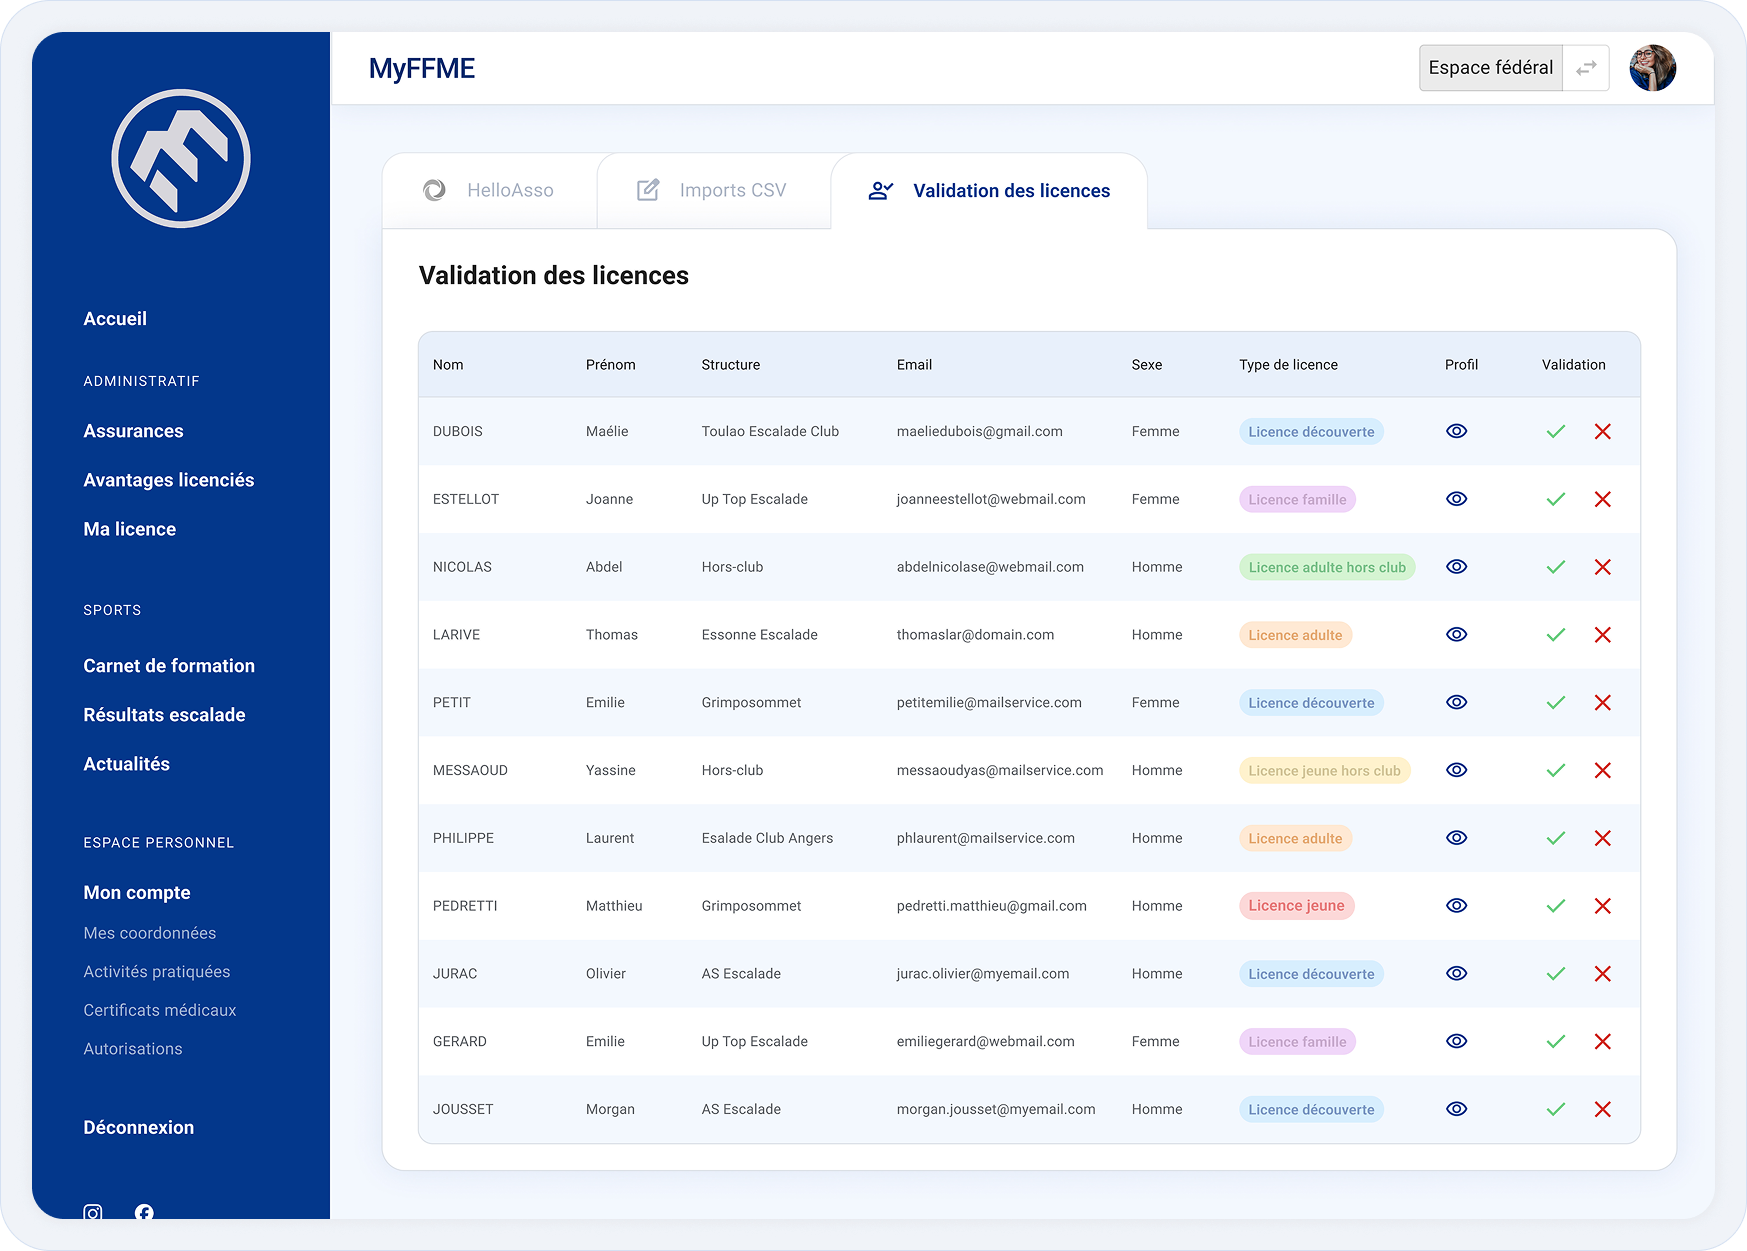The width and height of the screenshot is (1747, 1251).
Task: Click the FFME logo in sidebar
Action: click(181, 159)
